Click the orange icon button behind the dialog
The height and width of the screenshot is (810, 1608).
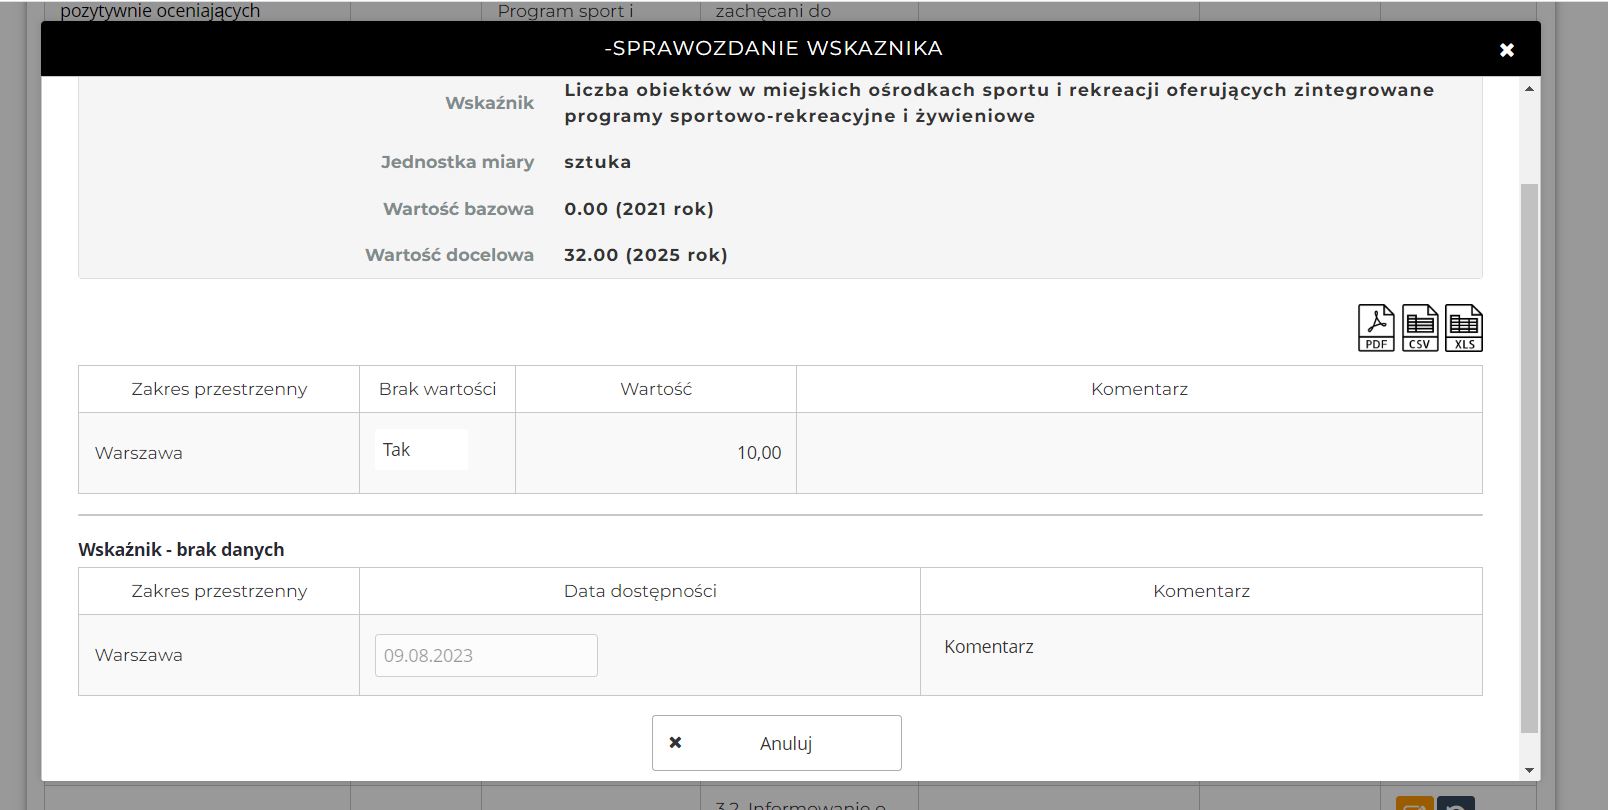1414,803
